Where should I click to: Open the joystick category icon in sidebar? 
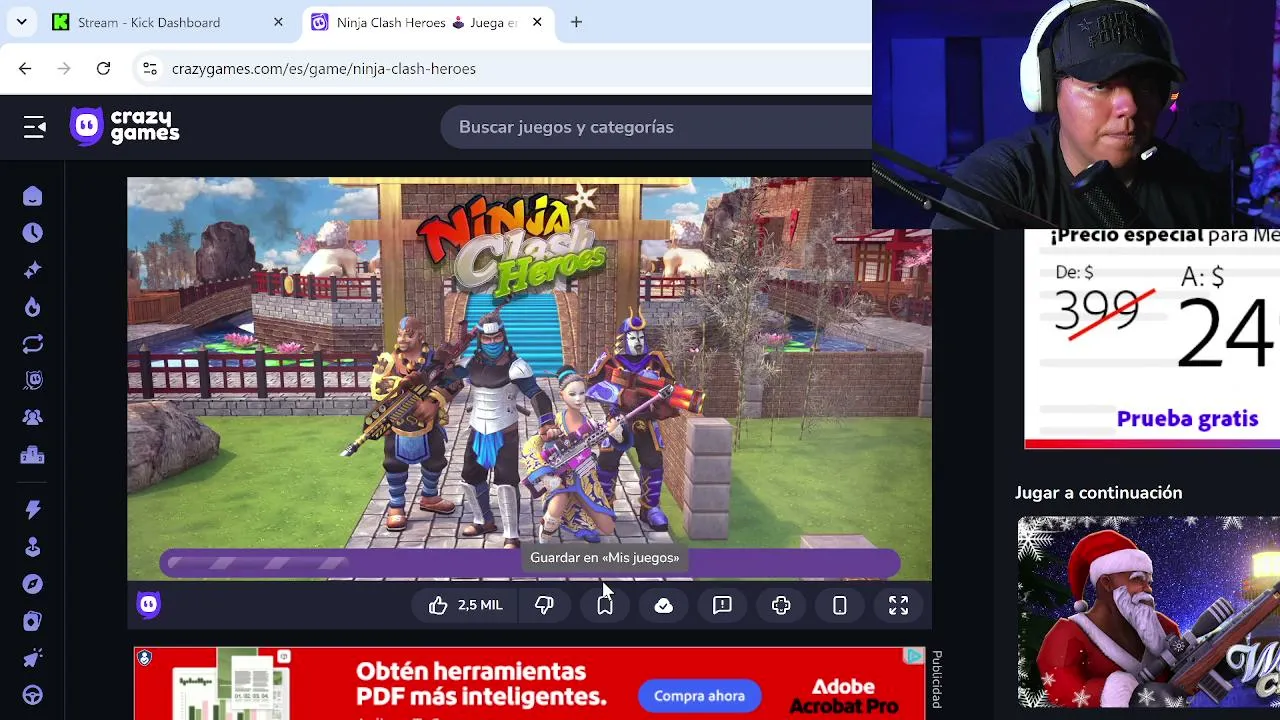(32, 547)
